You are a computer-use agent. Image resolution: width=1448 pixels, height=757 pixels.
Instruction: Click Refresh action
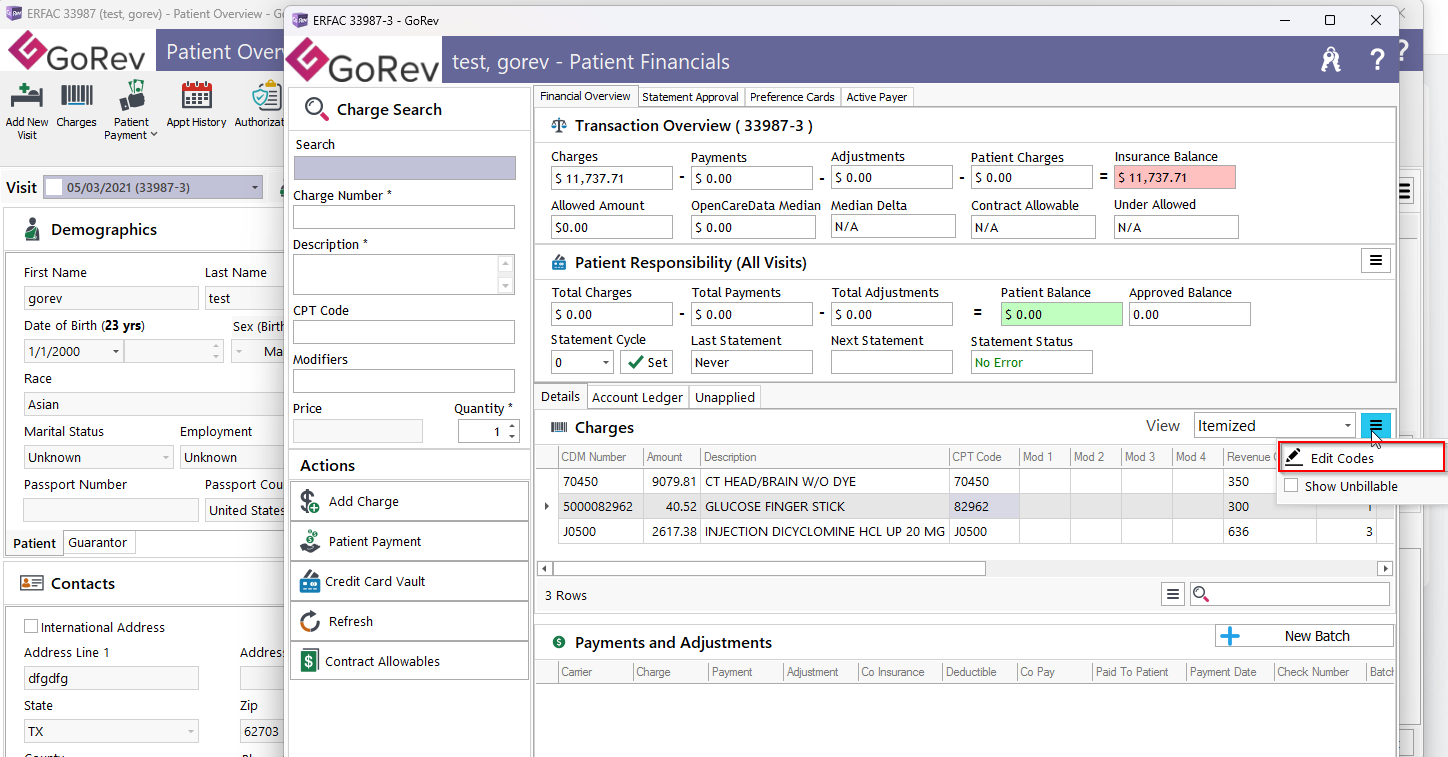[x=409, y=621]
